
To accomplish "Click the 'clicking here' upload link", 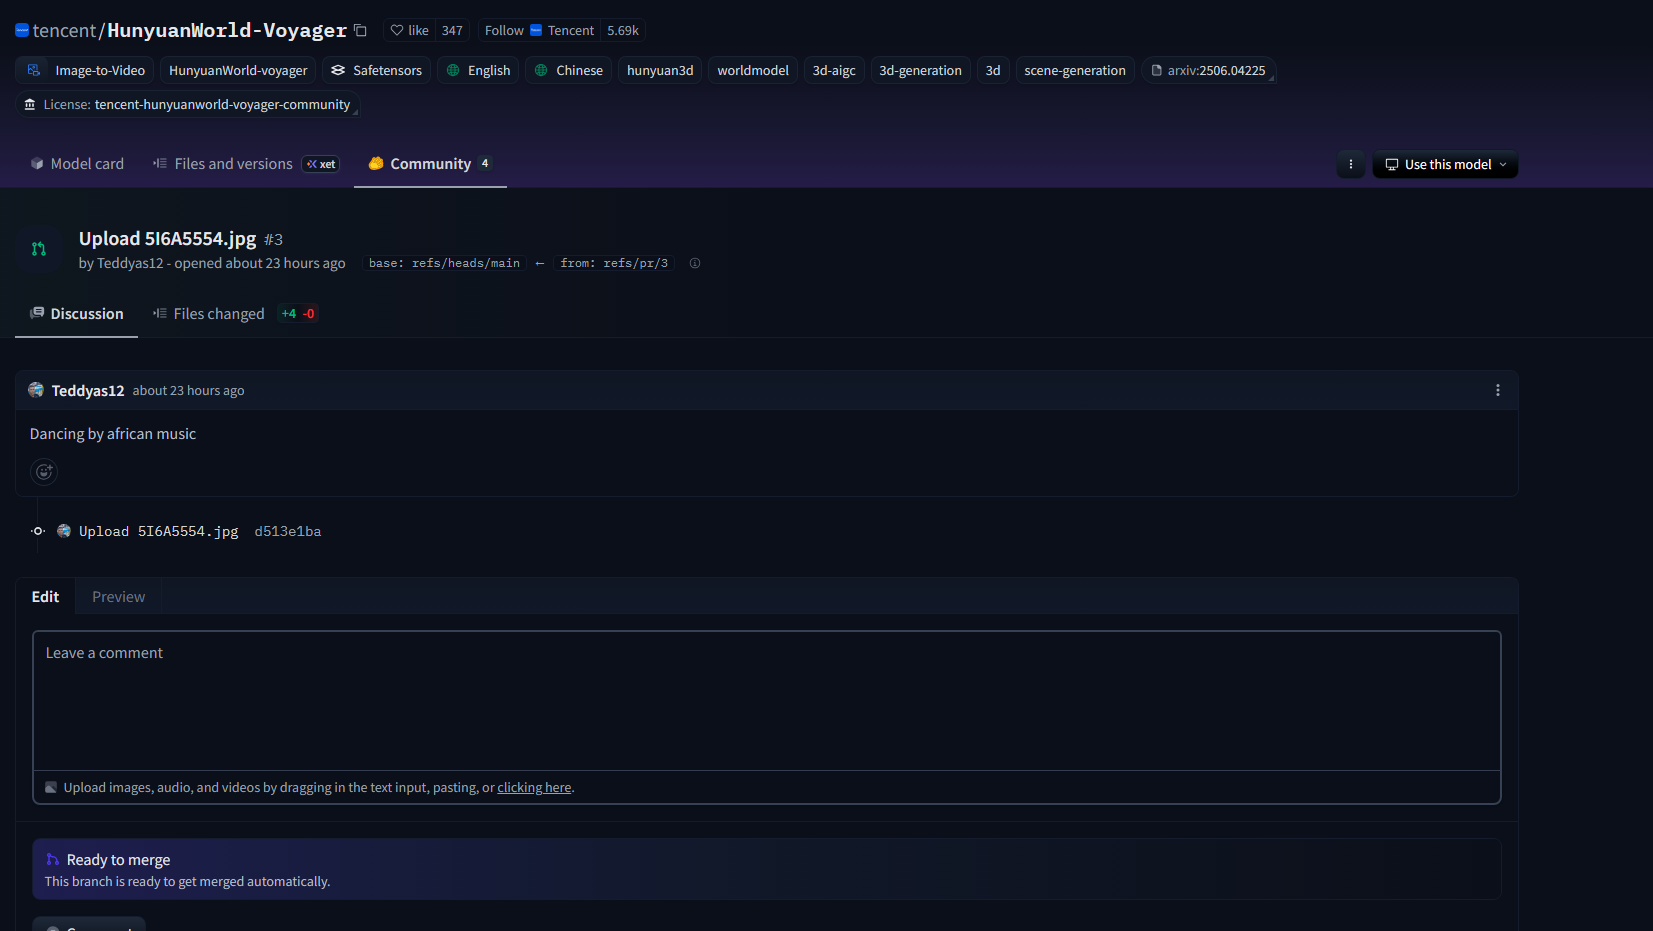I will pos(535,788).
